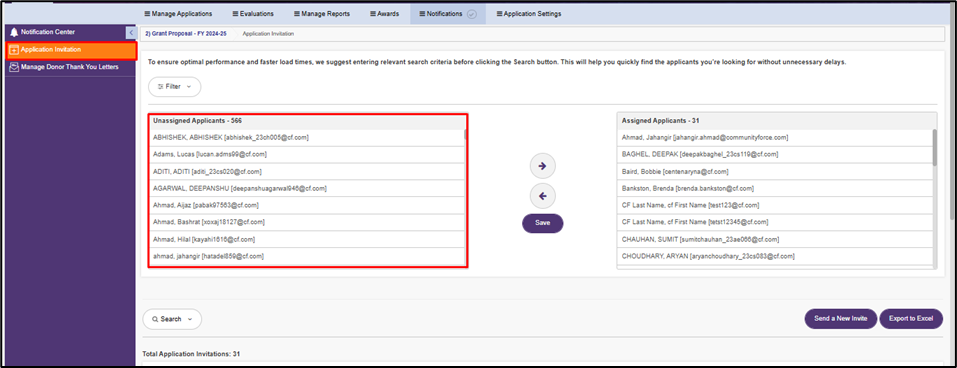Select BAGHEL, DEEPAK in assigned list
This screenshot has width=957, height=368.
(775, 154)
